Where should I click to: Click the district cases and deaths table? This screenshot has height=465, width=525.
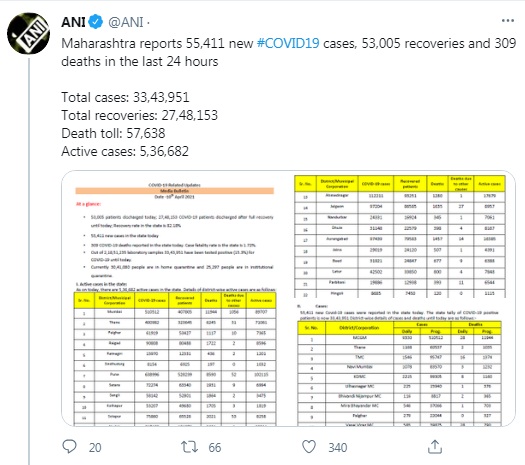[x=399, y=373]
